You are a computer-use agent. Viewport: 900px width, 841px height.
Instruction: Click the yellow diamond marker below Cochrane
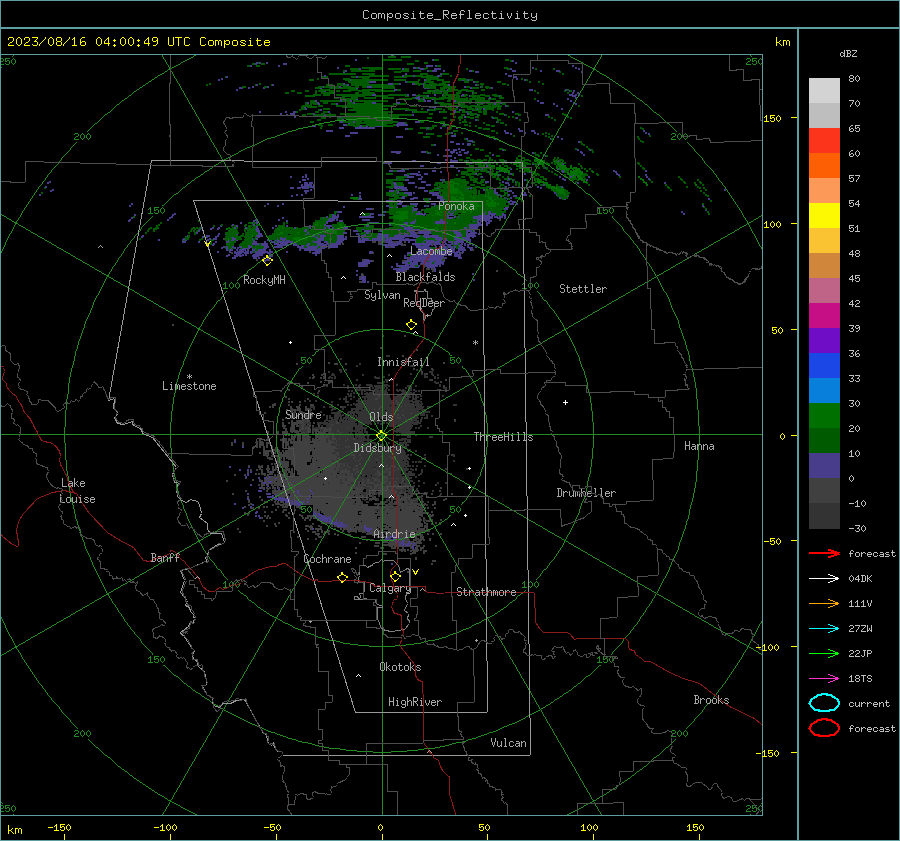pyautogui.click(x=342, y=578)
